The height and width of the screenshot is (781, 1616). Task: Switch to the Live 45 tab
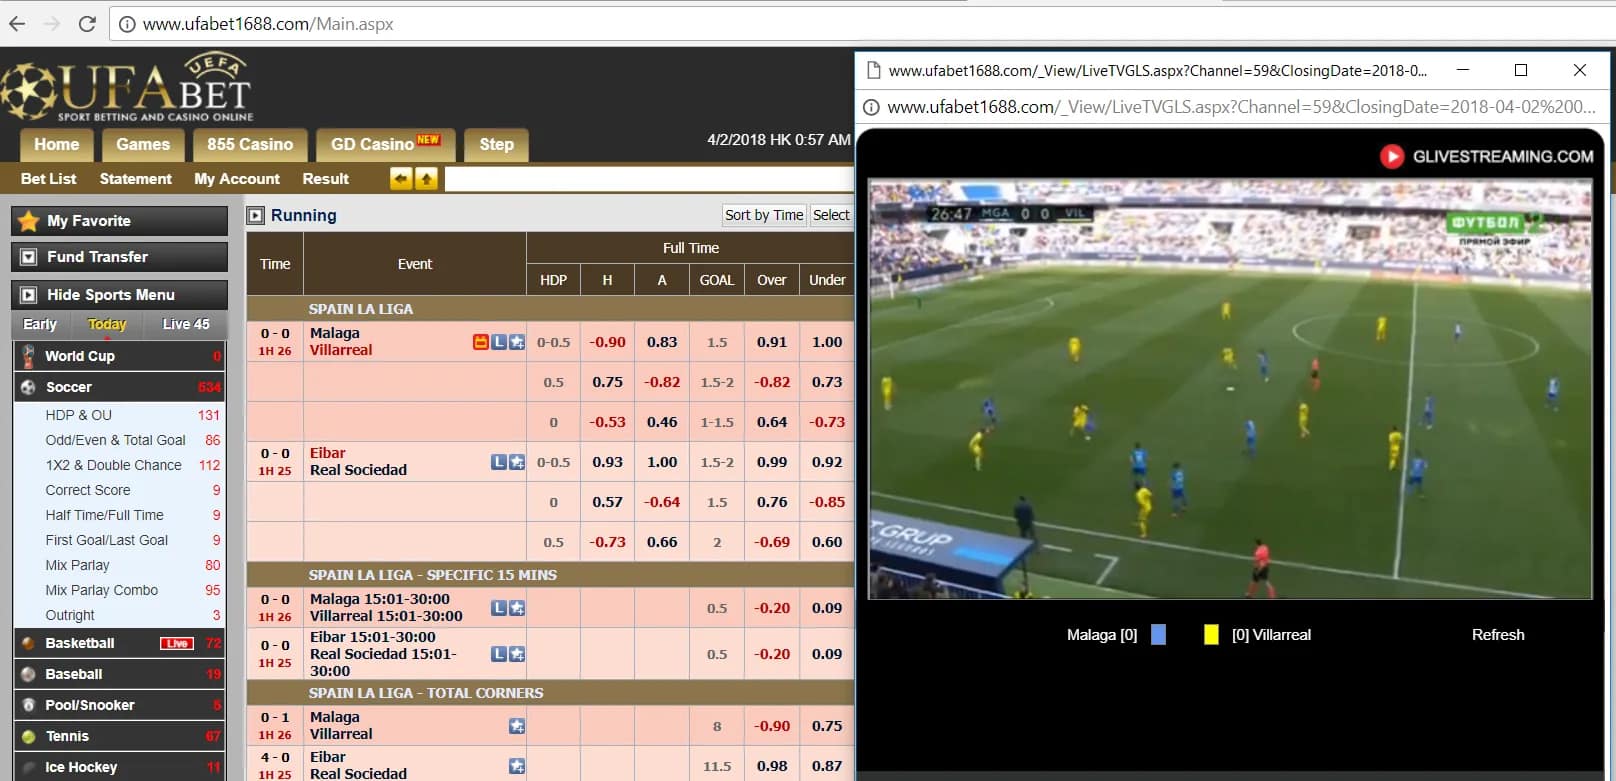(186, 324)
